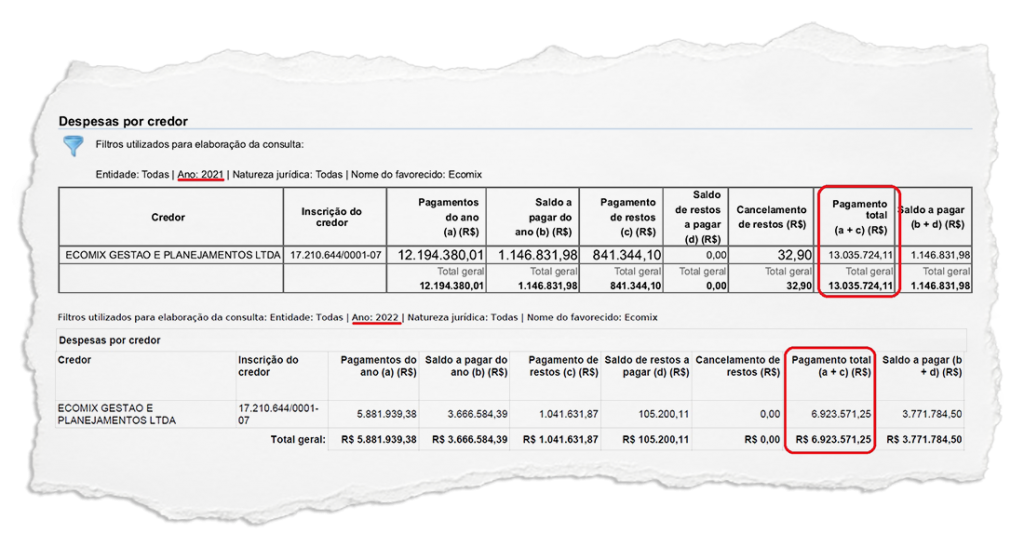Select 'ECOMIX GESTAO E PLANEJAMENTOS LTDA' in 2021 table
1024x533 pixels.
coord(172,255)
